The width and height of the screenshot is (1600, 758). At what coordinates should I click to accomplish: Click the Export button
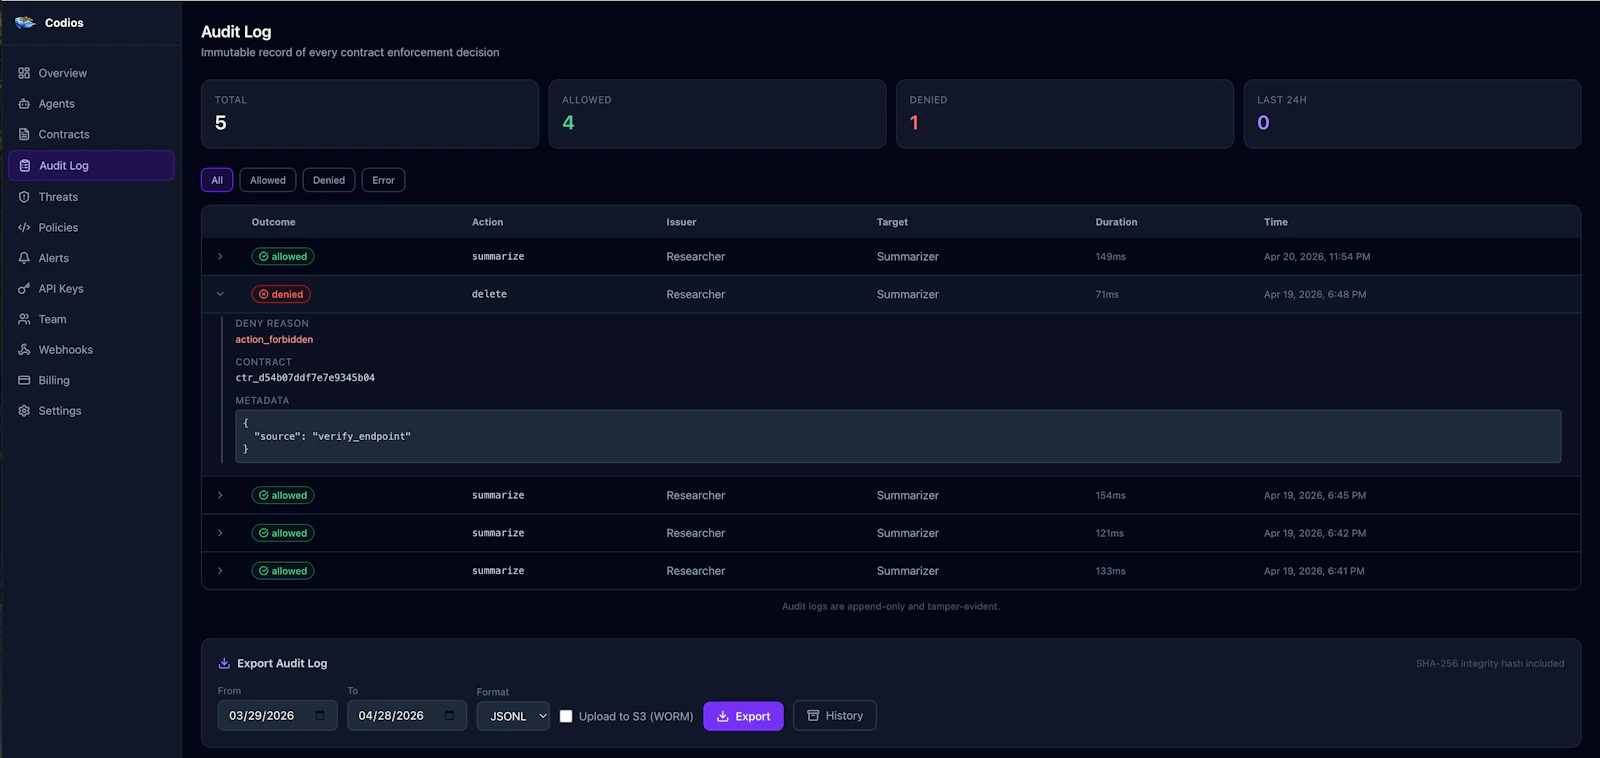[743, 716]
